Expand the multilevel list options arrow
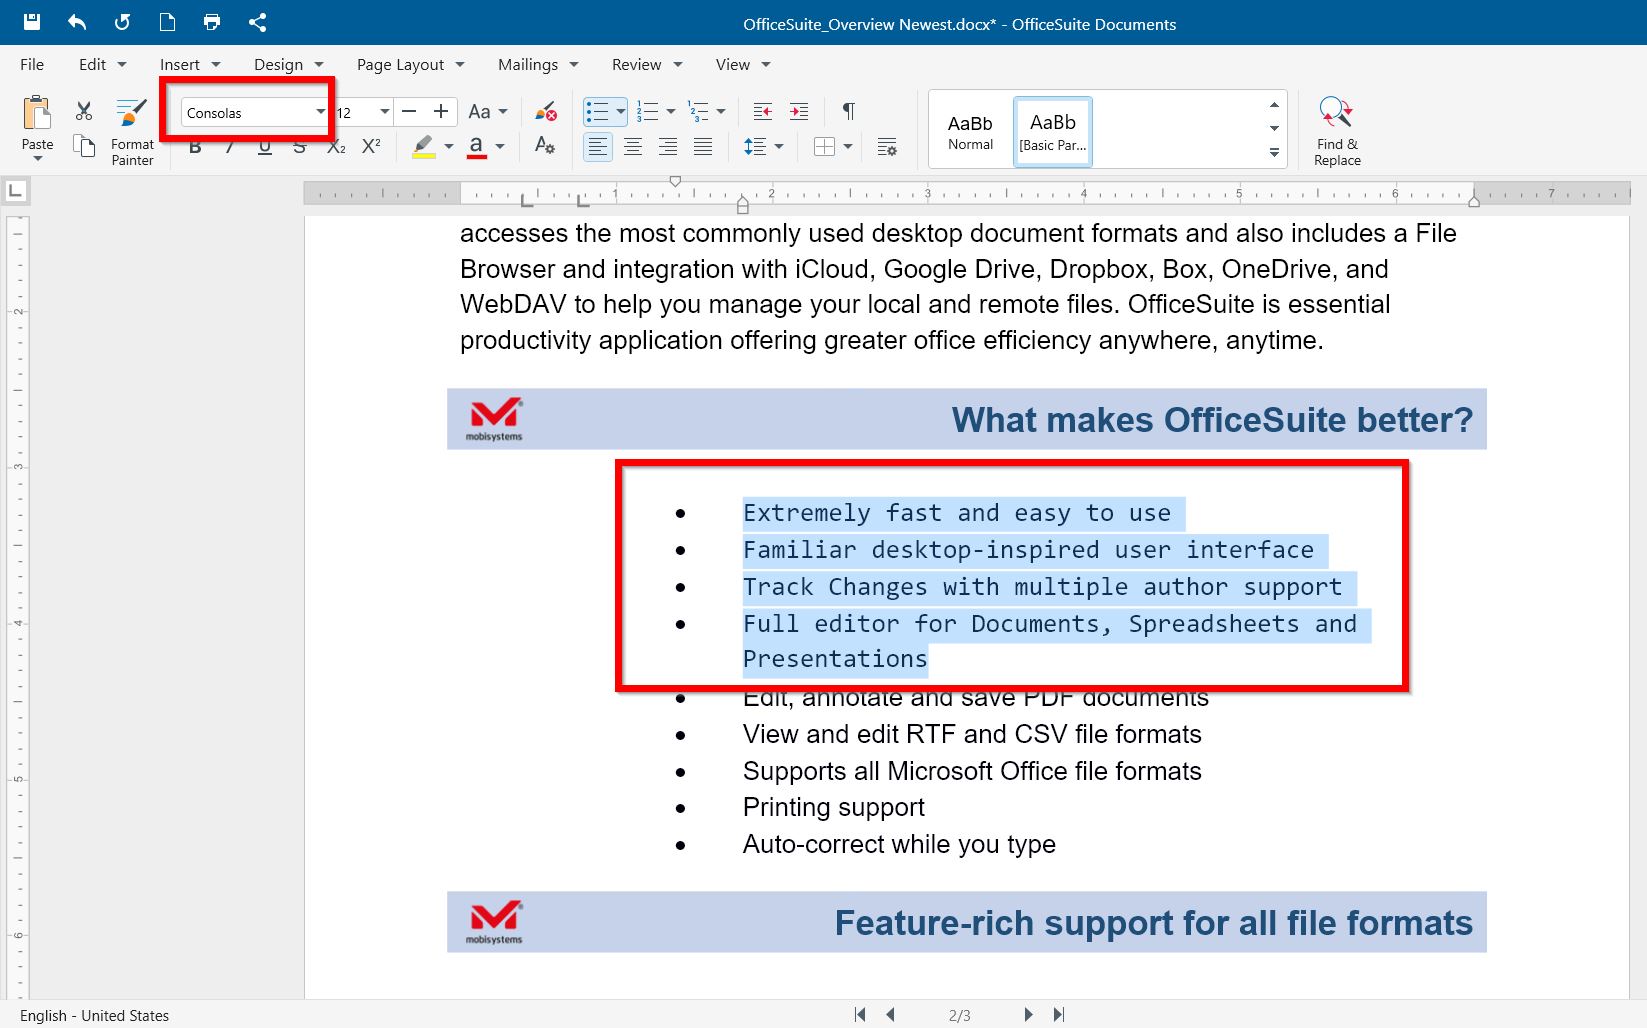The width and height of the screenshot is (1647, 1028). pyautogui.click(x=721, y=111)
